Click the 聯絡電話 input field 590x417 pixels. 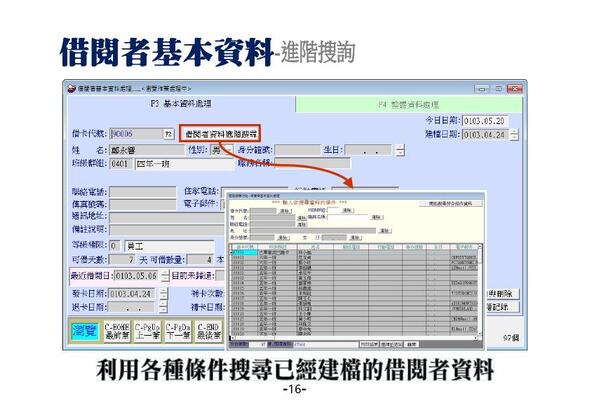point(143,192)
